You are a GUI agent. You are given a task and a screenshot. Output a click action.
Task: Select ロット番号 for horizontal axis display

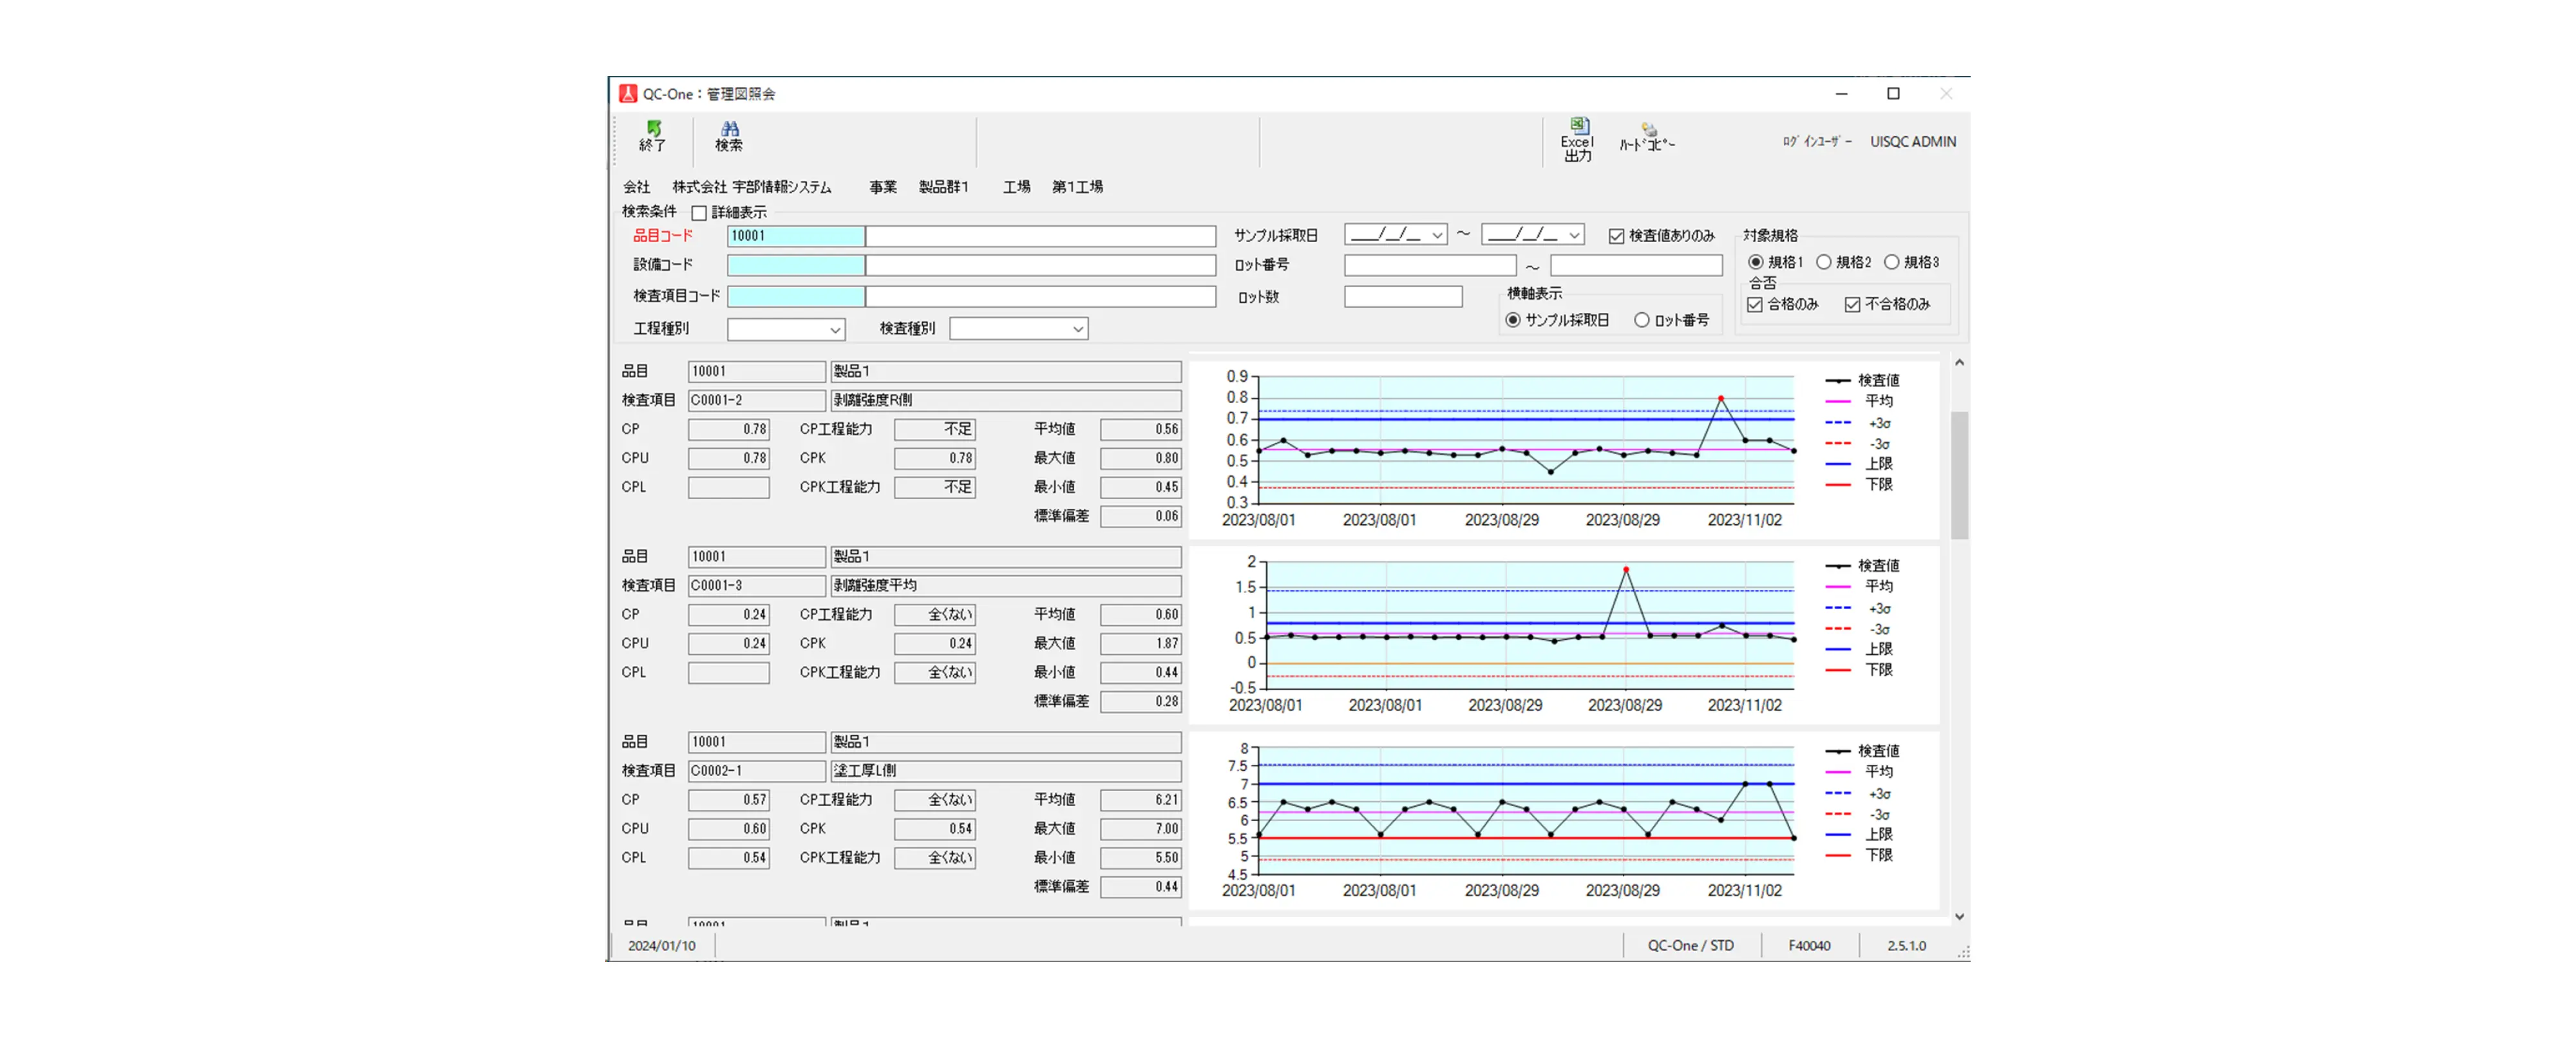coord(1641,320)
